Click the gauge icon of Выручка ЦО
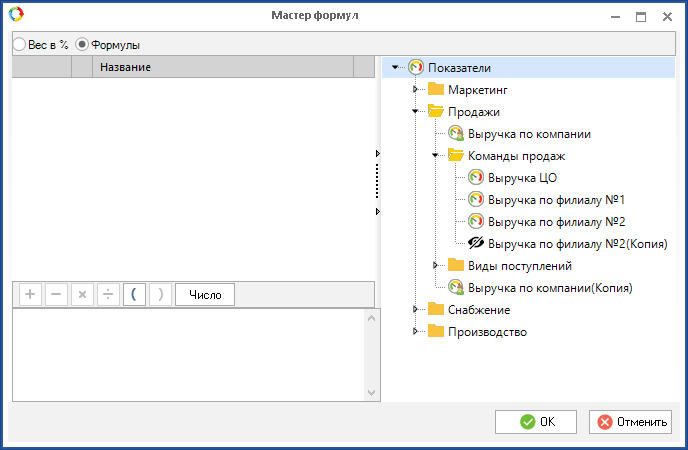This screenshot has height=450, width=688. [x=476, y=178]
